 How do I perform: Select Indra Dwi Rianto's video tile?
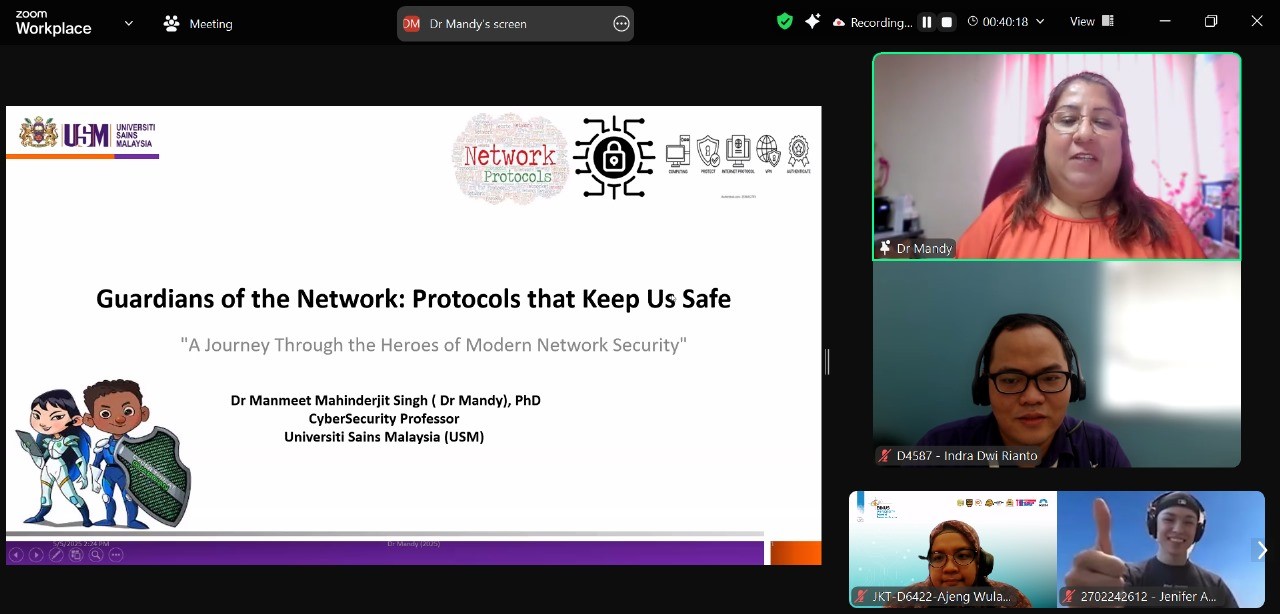1057,364
